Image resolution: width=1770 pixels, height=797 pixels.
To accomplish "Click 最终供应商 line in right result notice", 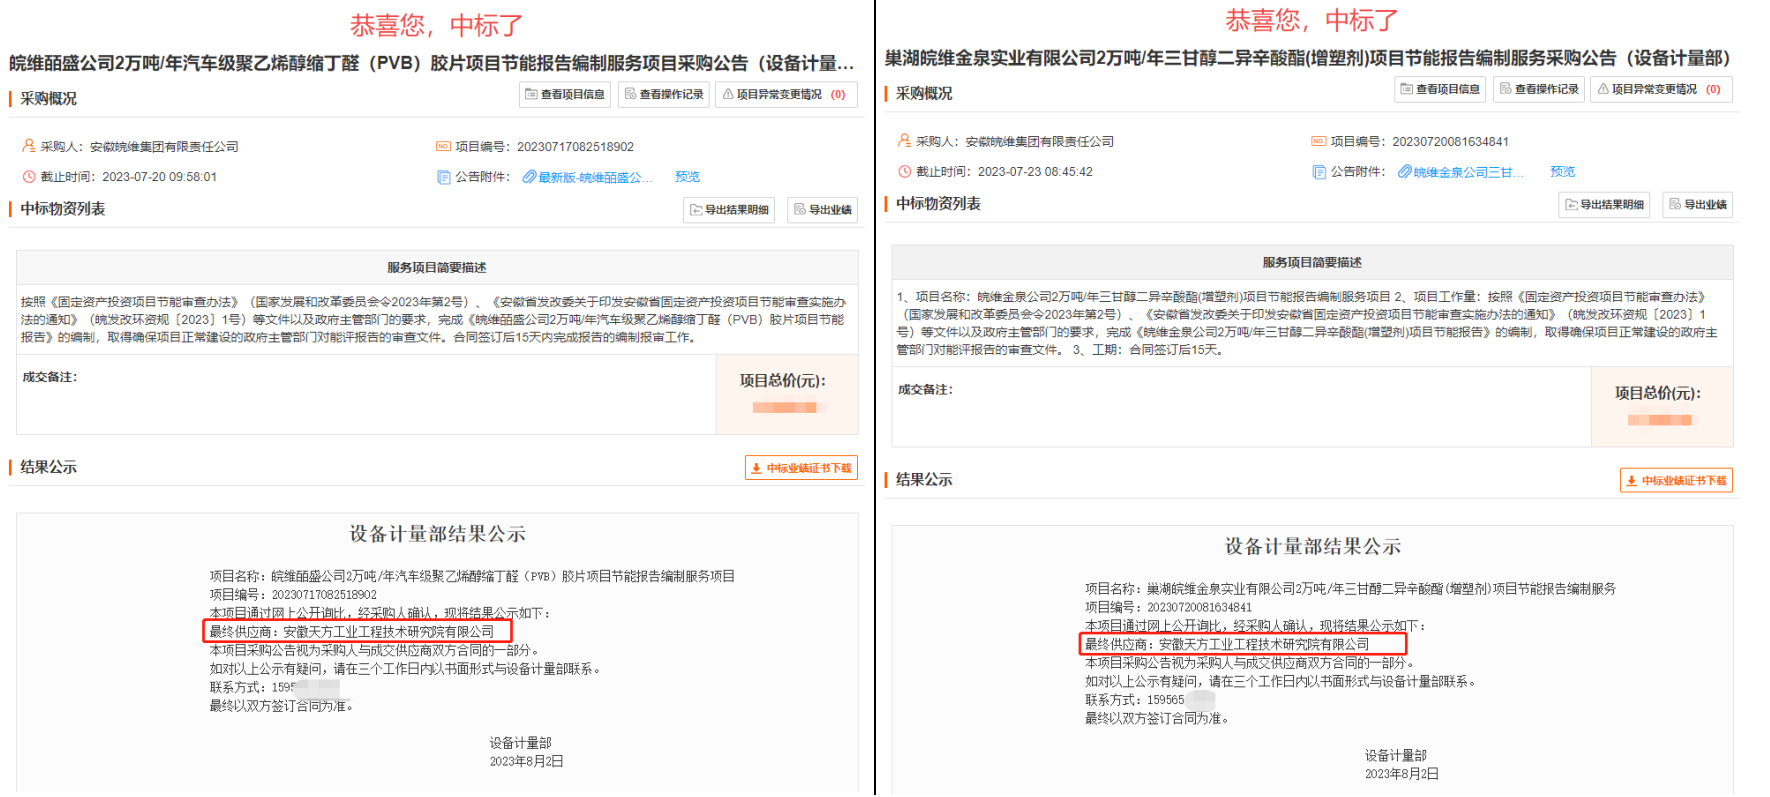I will click(1227, 645).
